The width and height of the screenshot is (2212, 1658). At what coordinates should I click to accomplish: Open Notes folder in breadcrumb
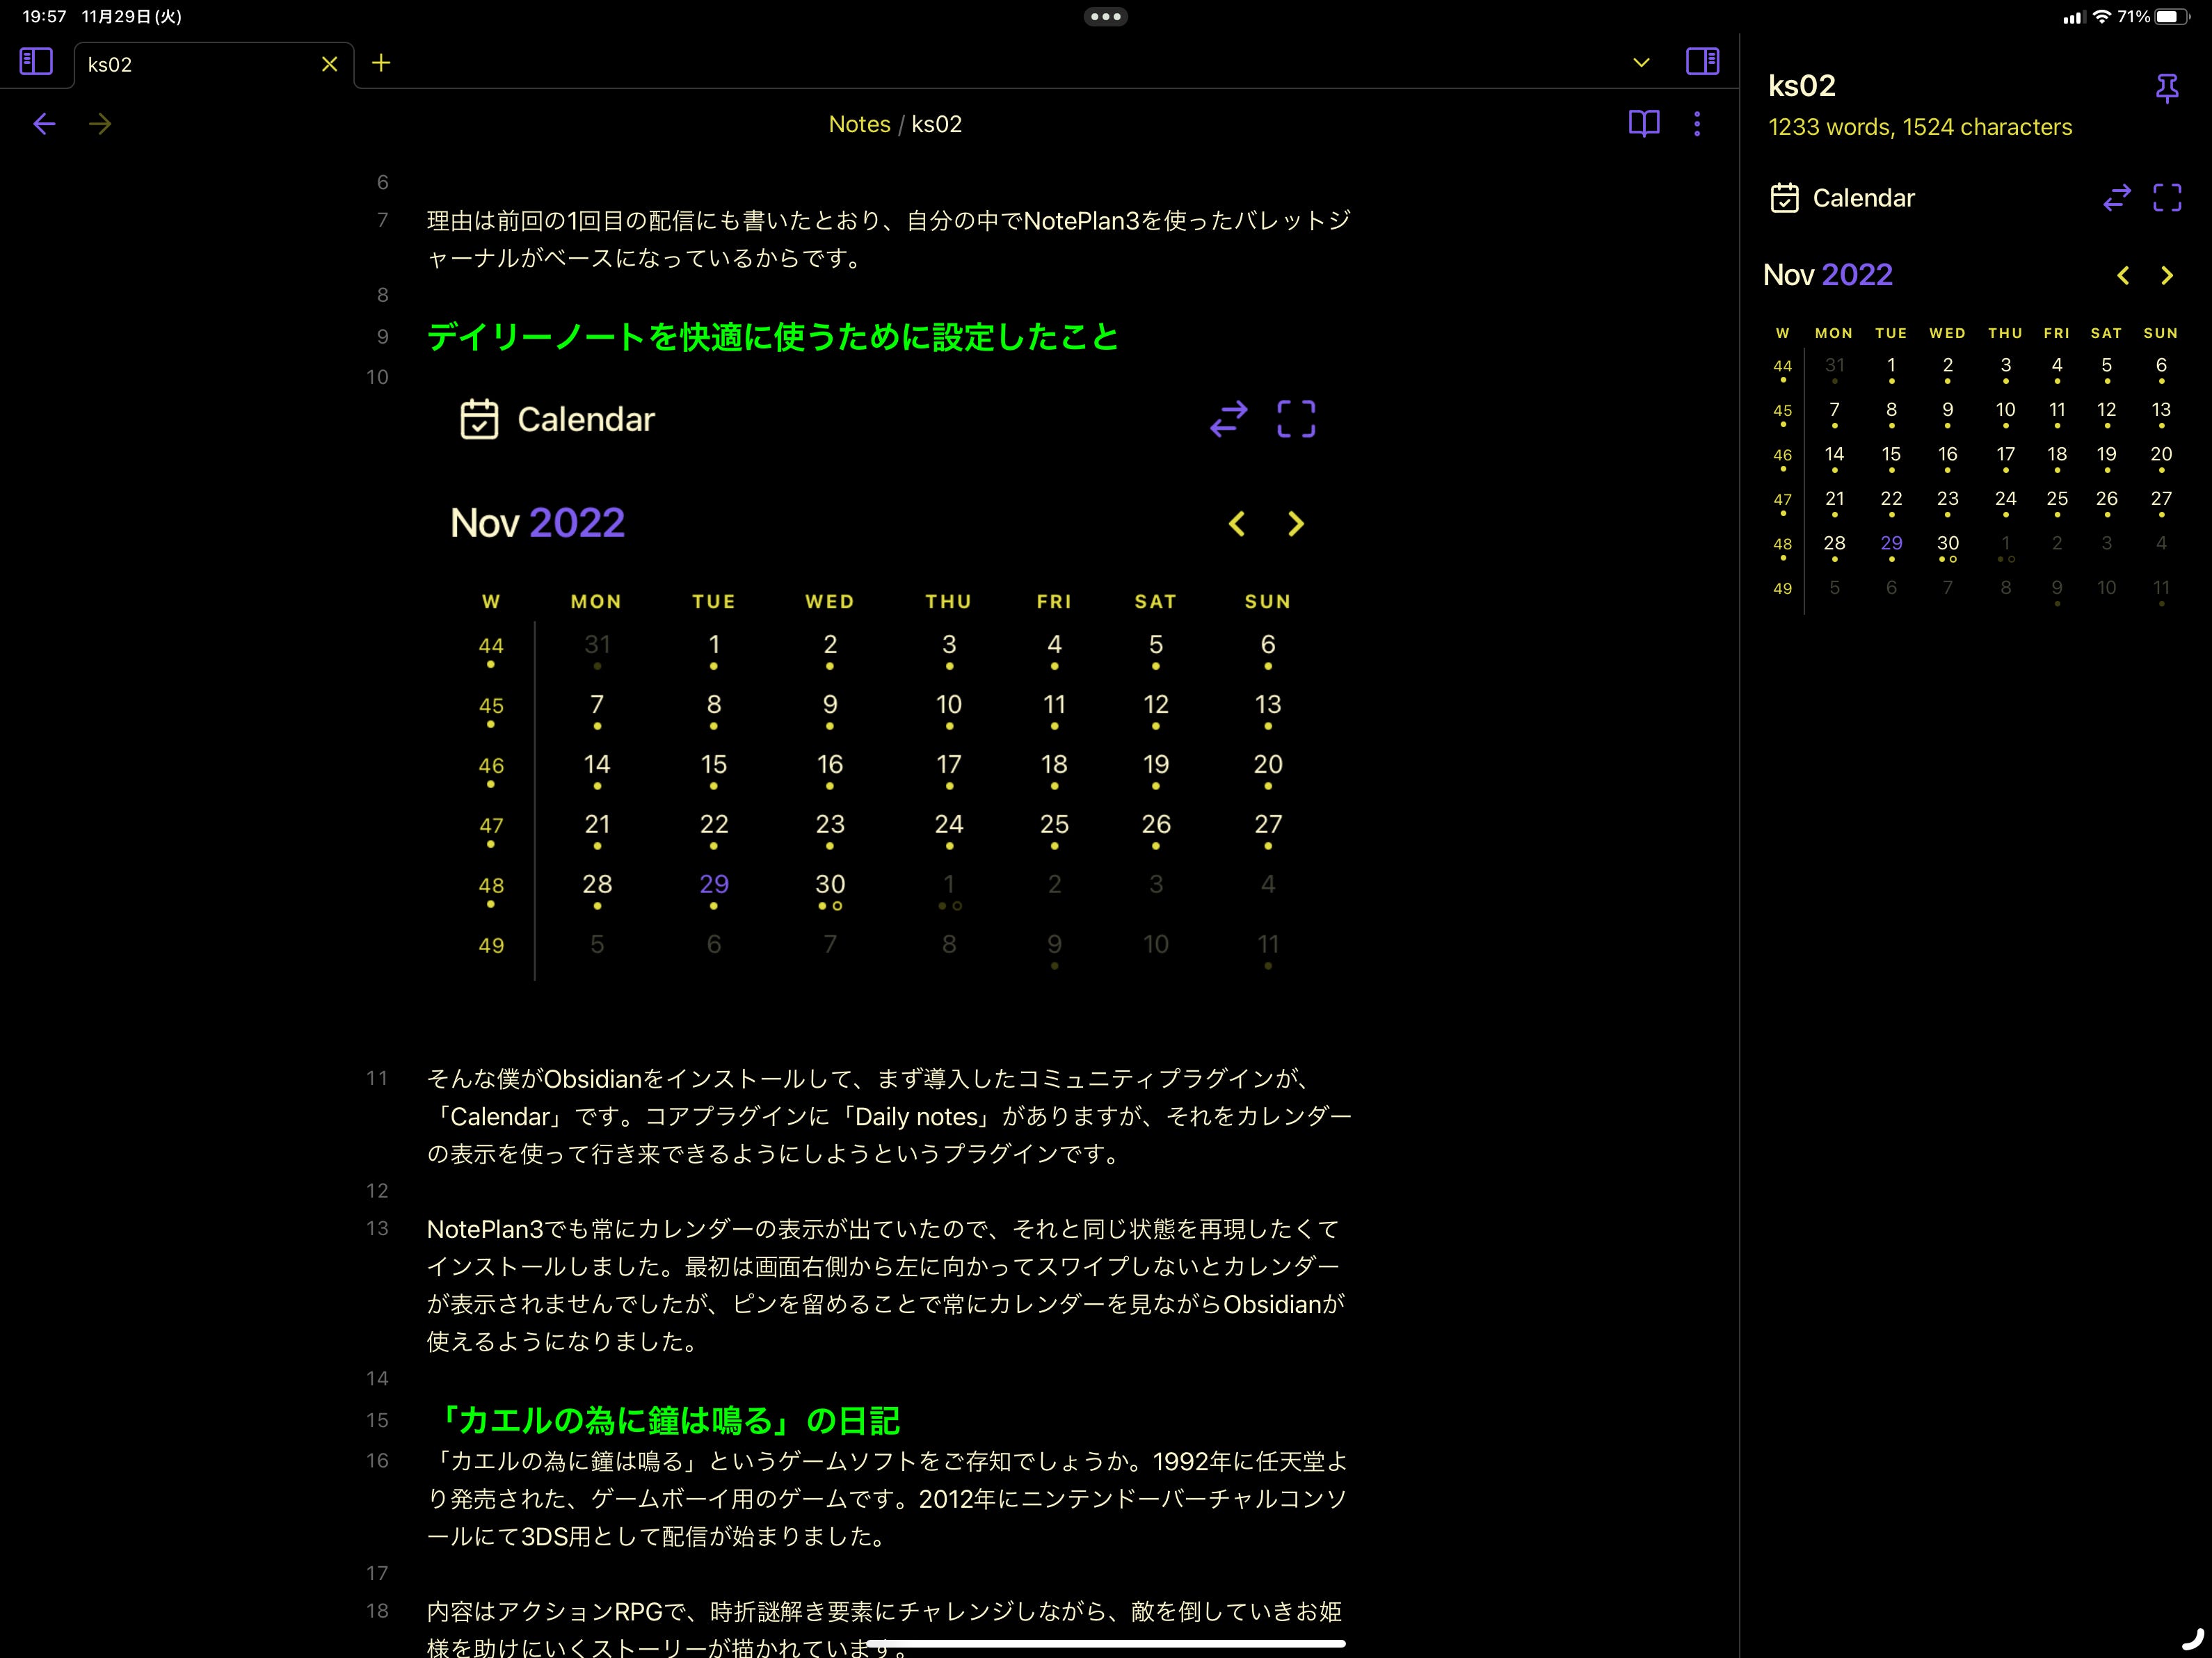point(859,124)
